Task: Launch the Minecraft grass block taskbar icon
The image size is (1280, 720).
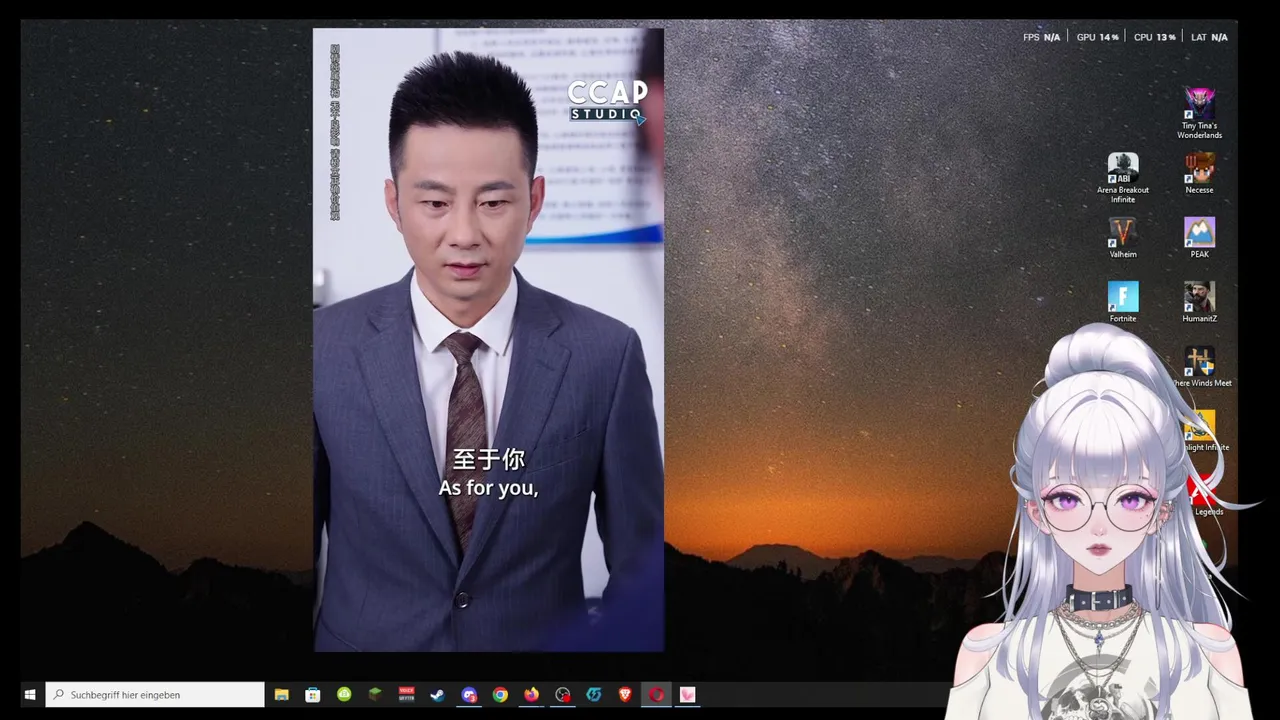Action: click(x=375, y=694)
